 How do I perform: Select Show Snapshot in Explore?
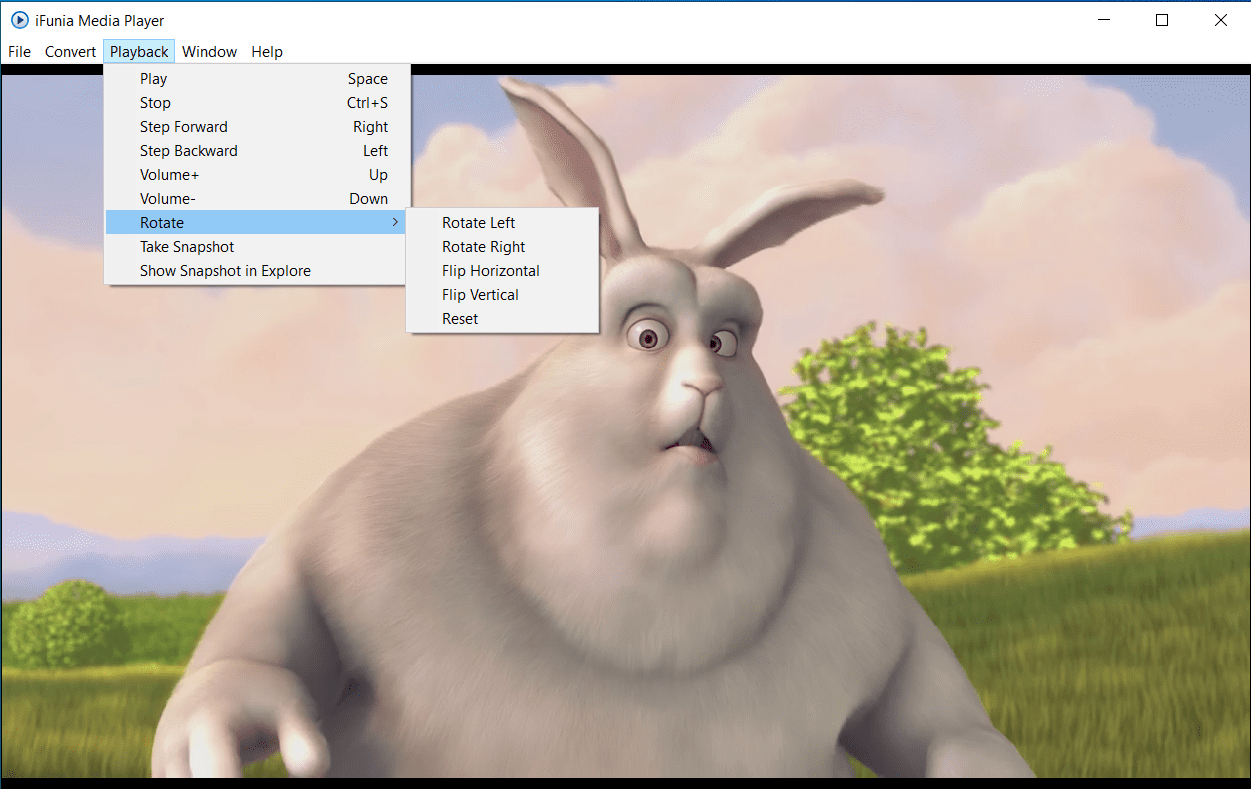255,271
